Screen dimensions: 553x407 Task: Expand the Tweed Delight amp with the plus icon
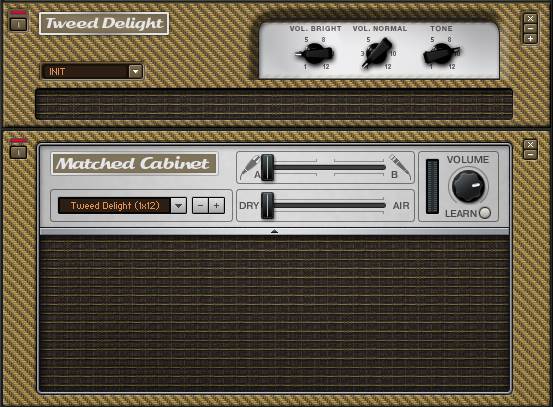[x=530, y=38]
